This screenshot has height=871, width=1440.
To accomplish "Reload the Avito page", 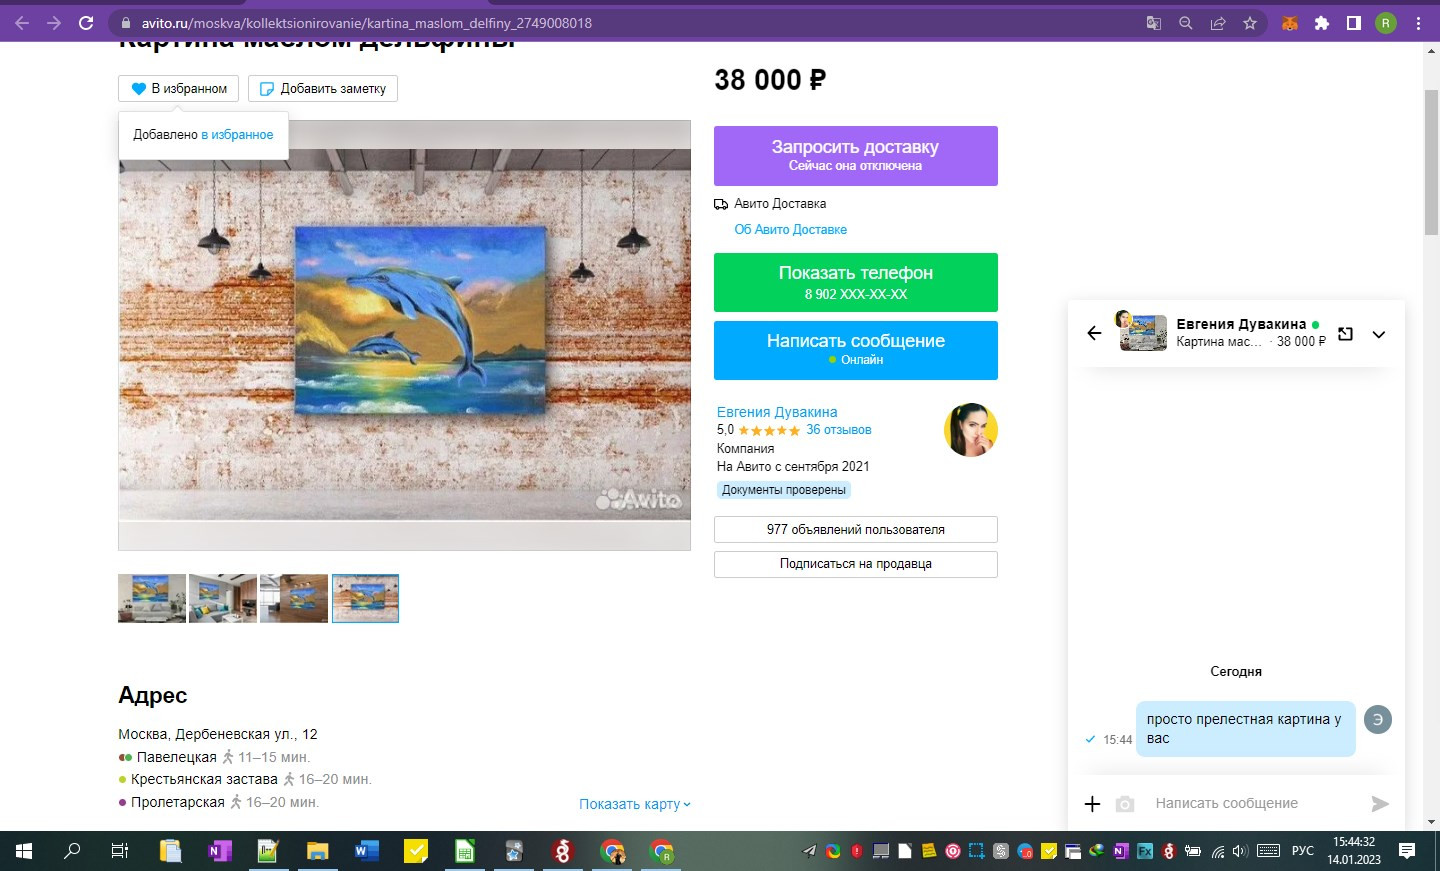I will (x=86, y=22).
